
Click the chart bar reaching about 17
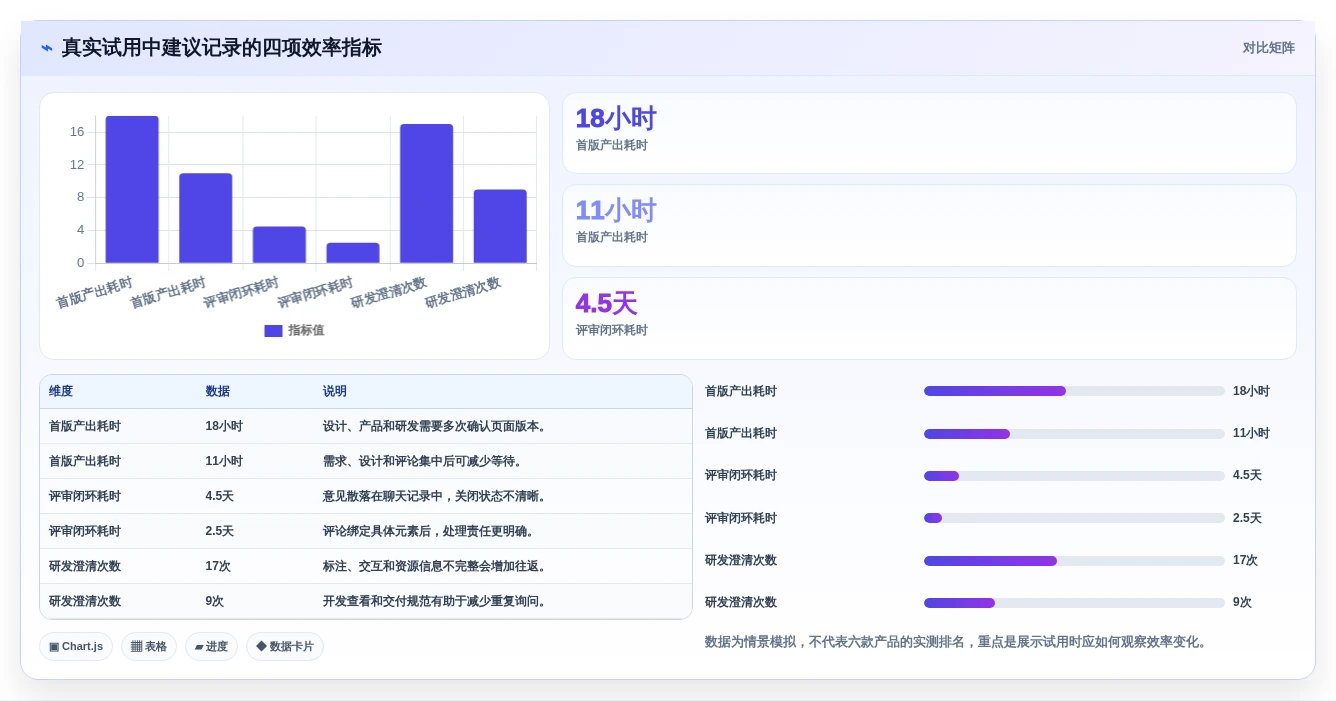click(x=426, y=193)
